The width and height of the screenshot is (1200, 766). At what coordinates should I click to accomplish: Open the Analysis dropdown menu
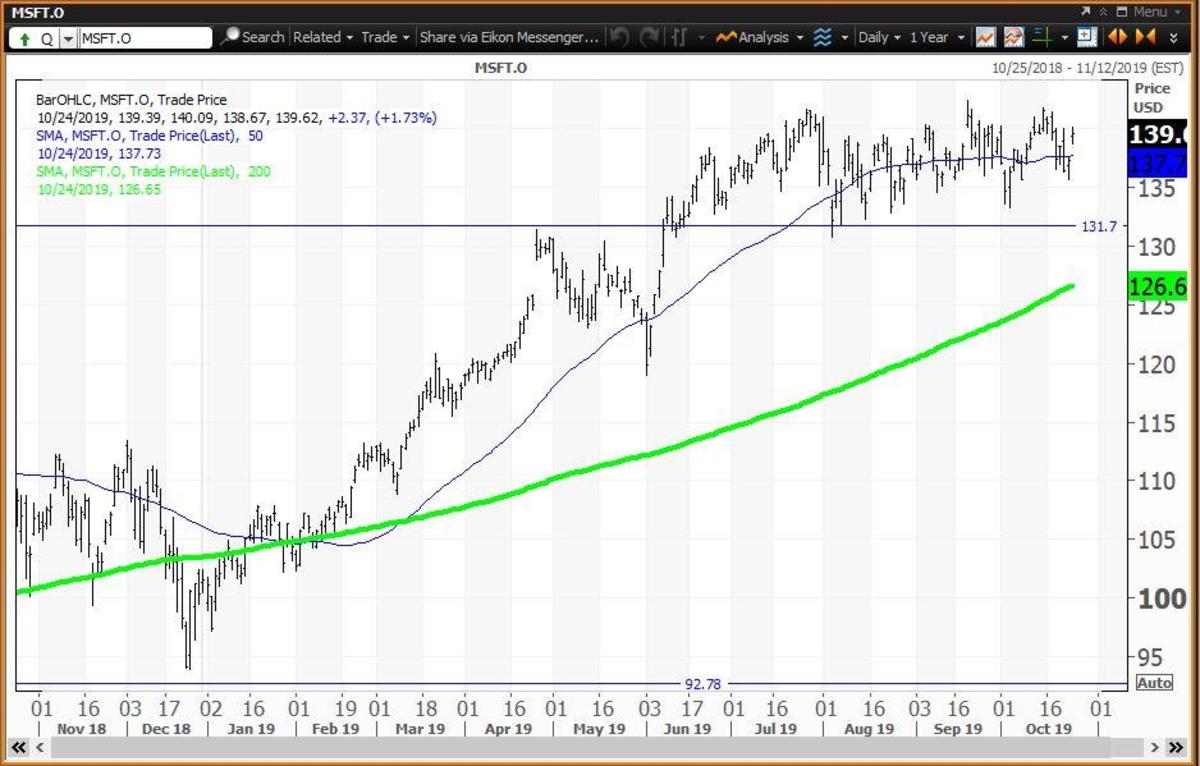(x=761, y=37)
